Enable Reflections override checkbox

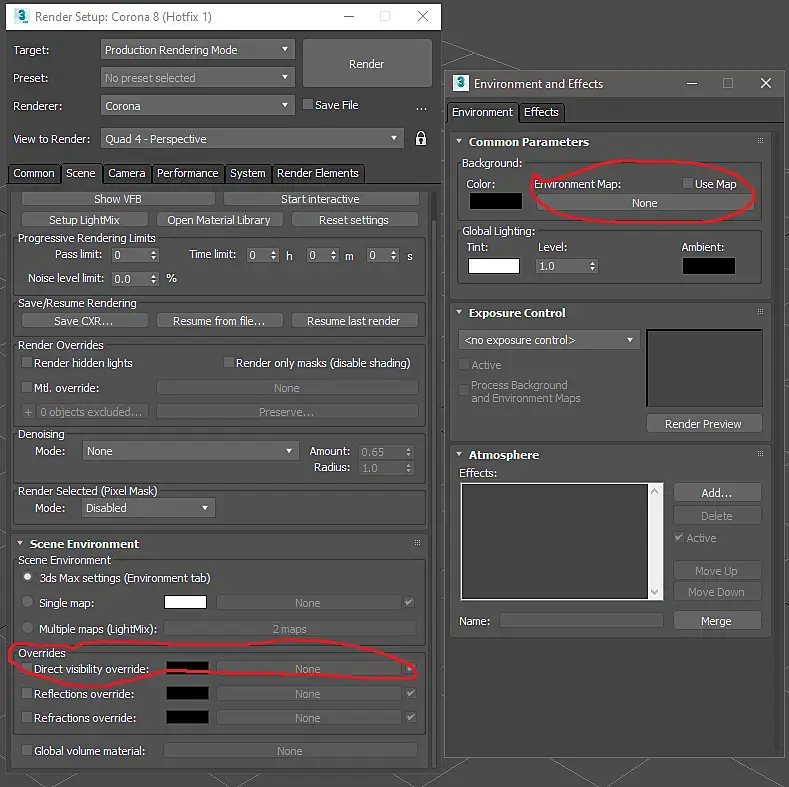coord(27,693)
